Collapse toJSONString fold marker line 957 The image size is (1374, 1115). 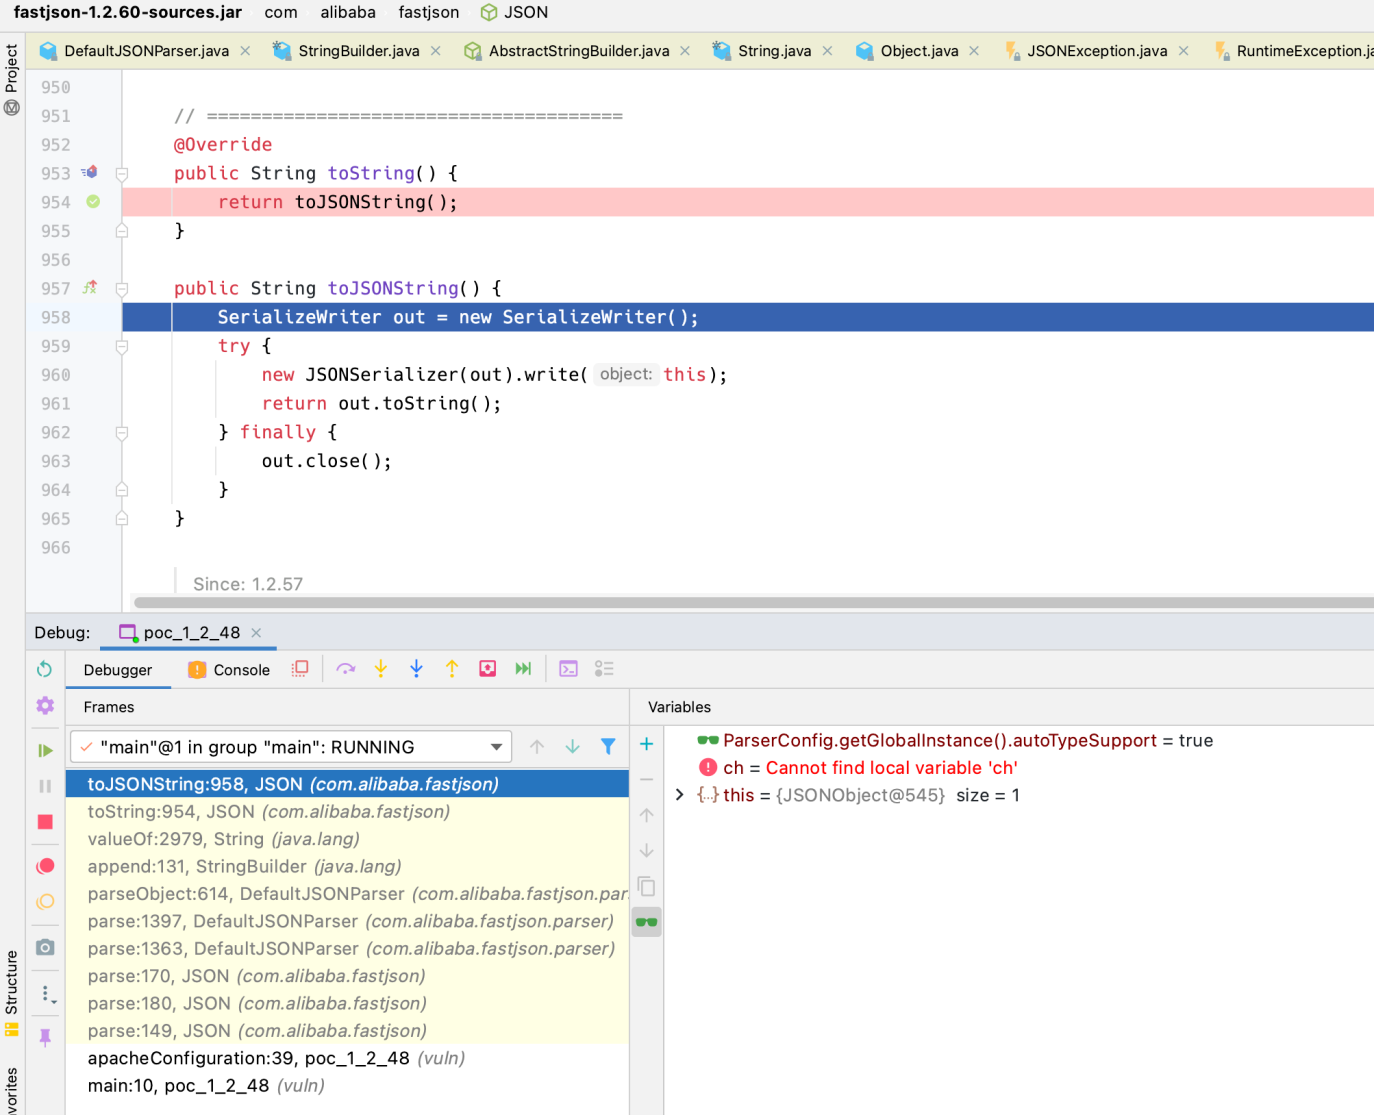[x=122, y=289]
